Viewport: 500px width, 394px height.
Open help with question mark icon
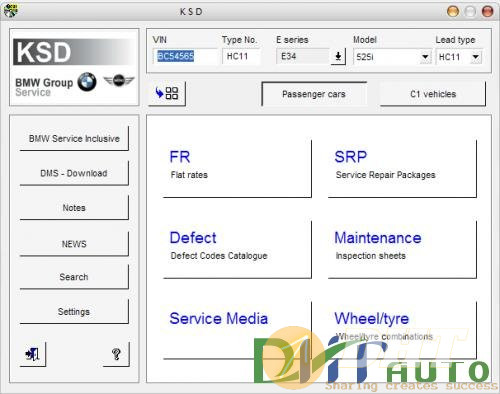(116, 354)
